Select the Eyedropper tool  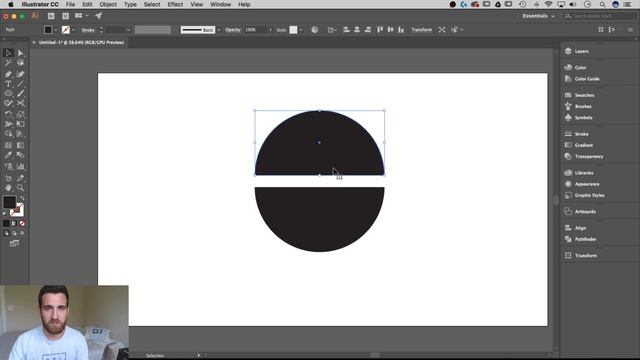pos(8,155)
